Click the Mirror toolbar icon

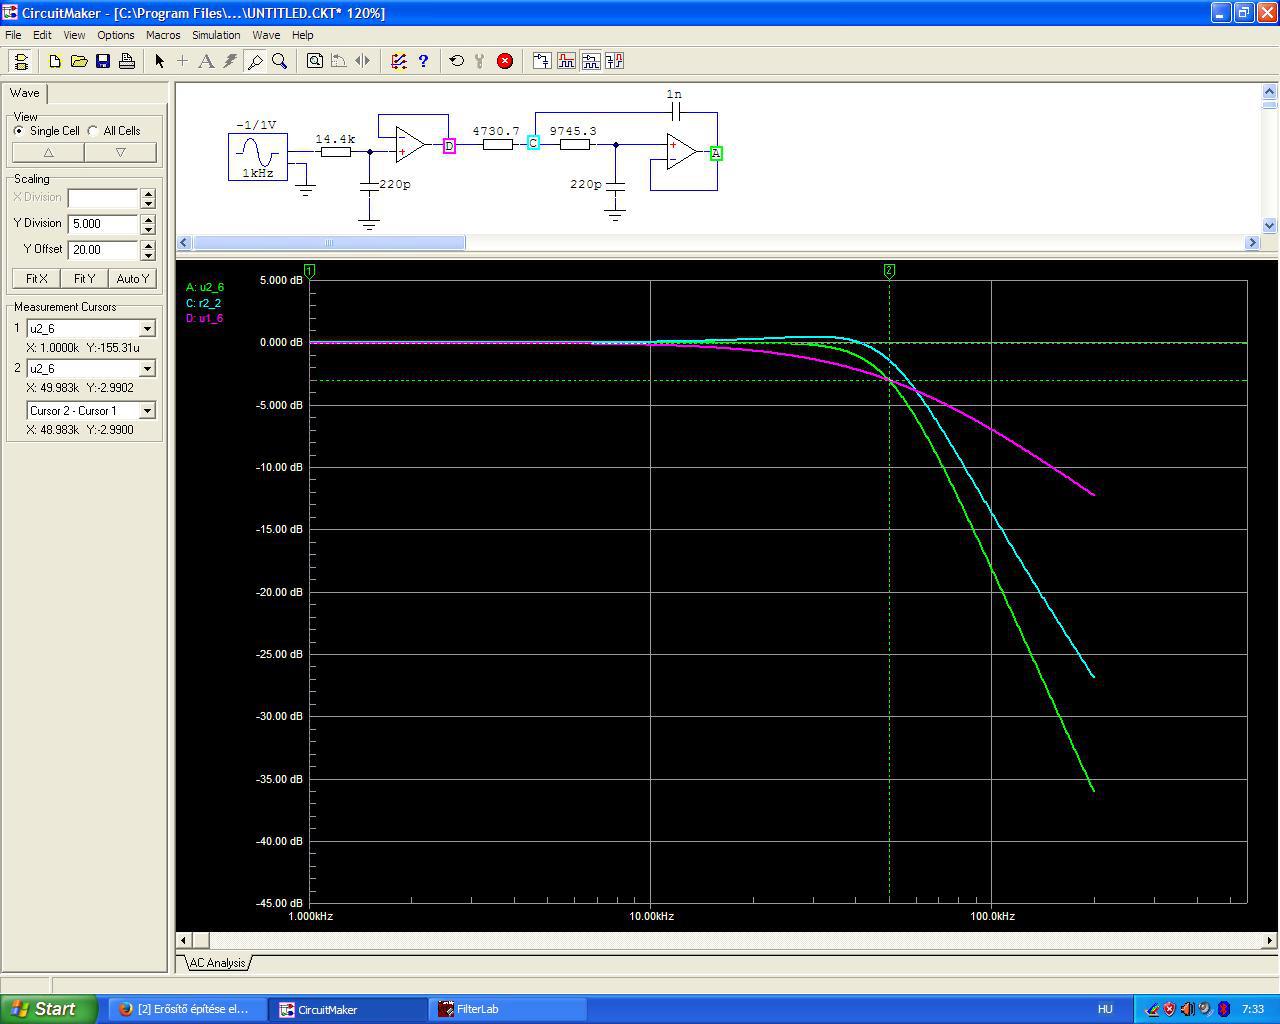coord(363,61)
